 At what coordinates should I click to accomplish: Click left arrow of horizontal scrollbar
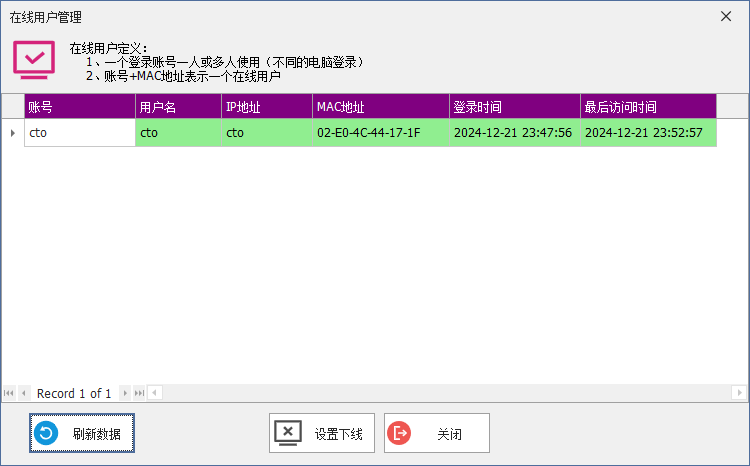point(154,393)
